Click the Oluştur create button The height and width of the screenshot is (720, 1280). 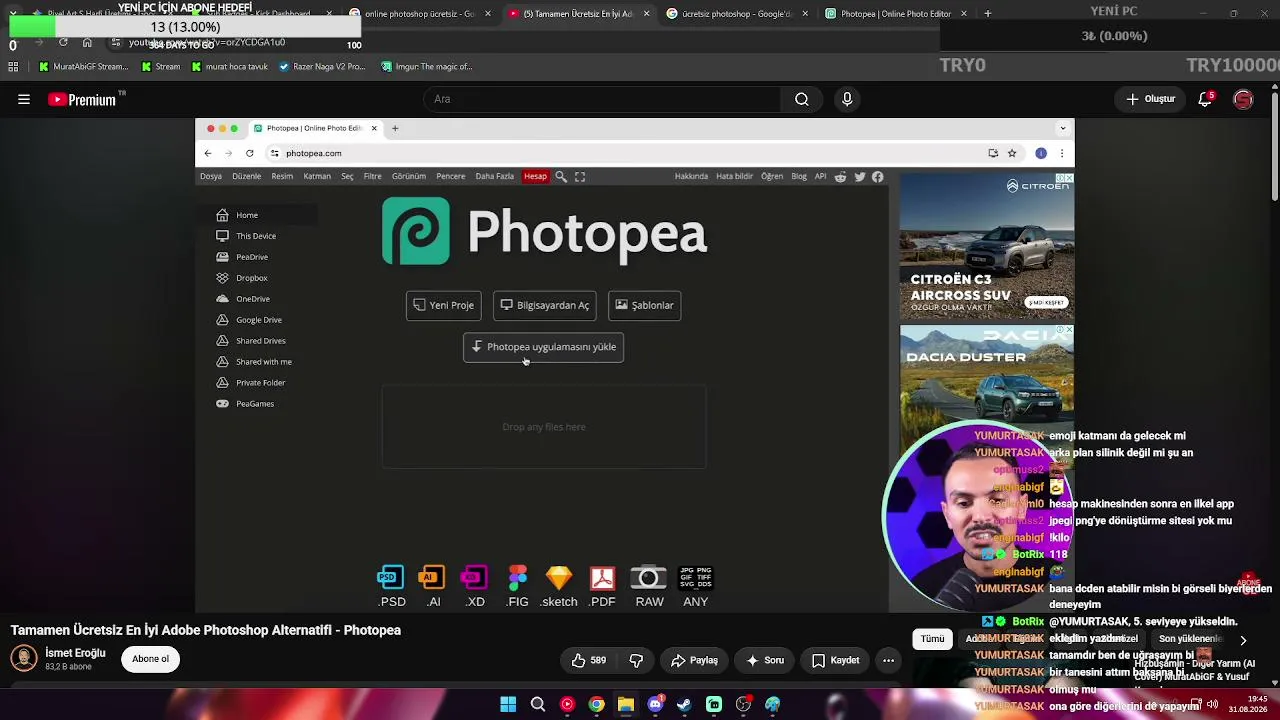point(1151,99)
